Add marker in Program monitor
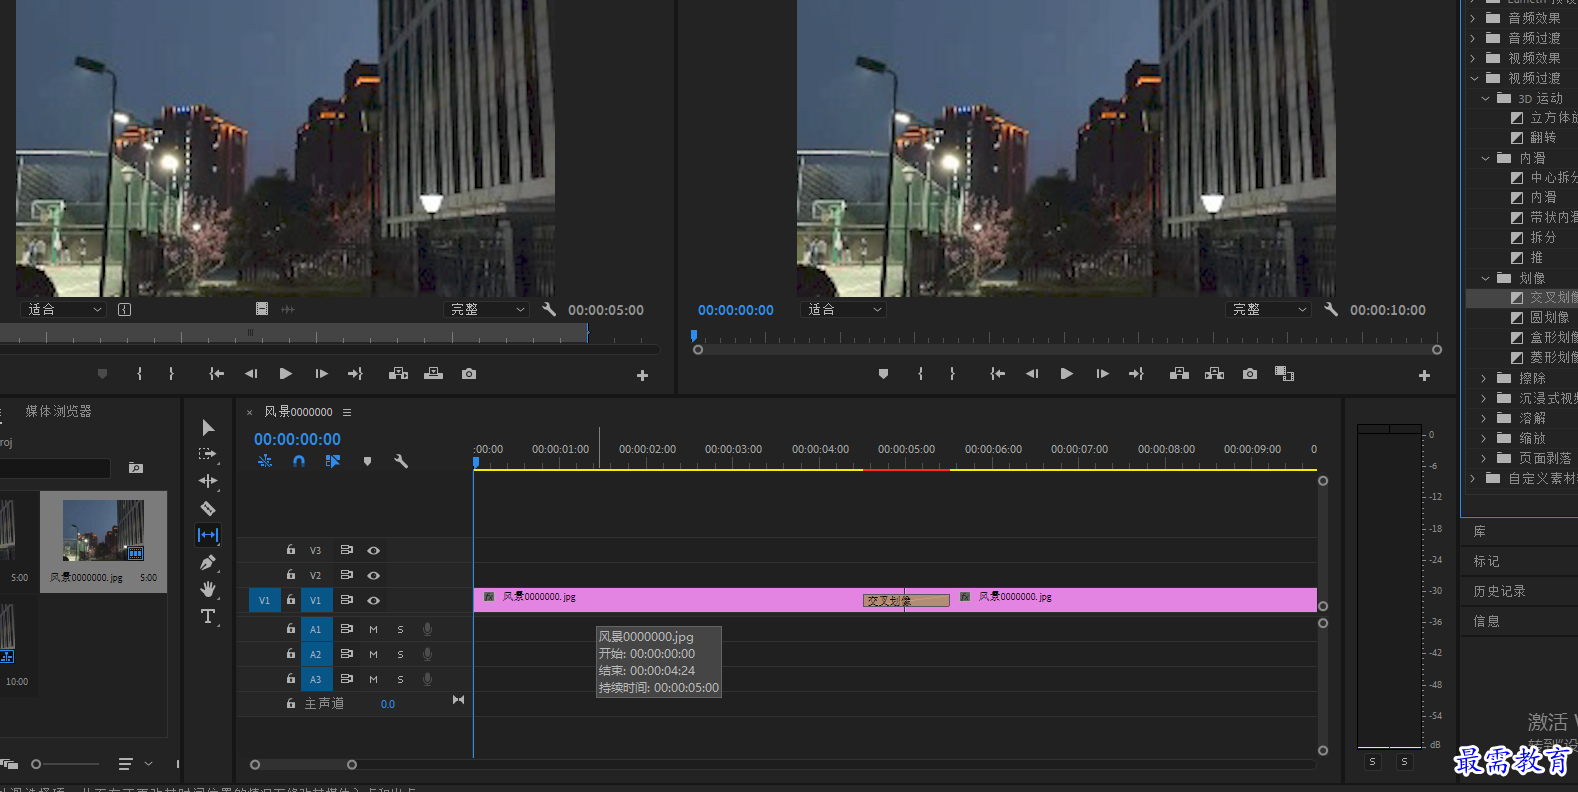The width and height of the screenshot is (1578, 792). click(x=883, y=374)
